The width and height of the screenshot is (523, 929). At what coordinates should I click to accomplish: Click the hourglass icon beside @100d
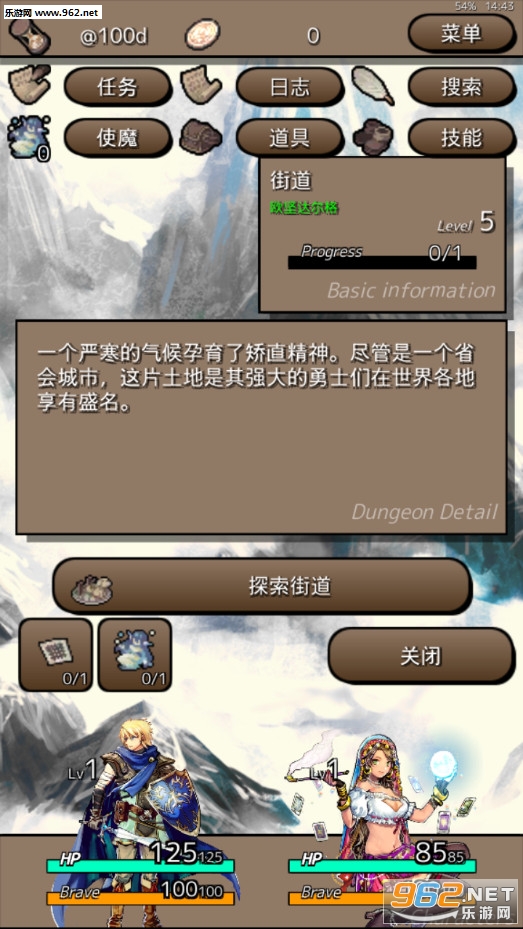[31, 36]
